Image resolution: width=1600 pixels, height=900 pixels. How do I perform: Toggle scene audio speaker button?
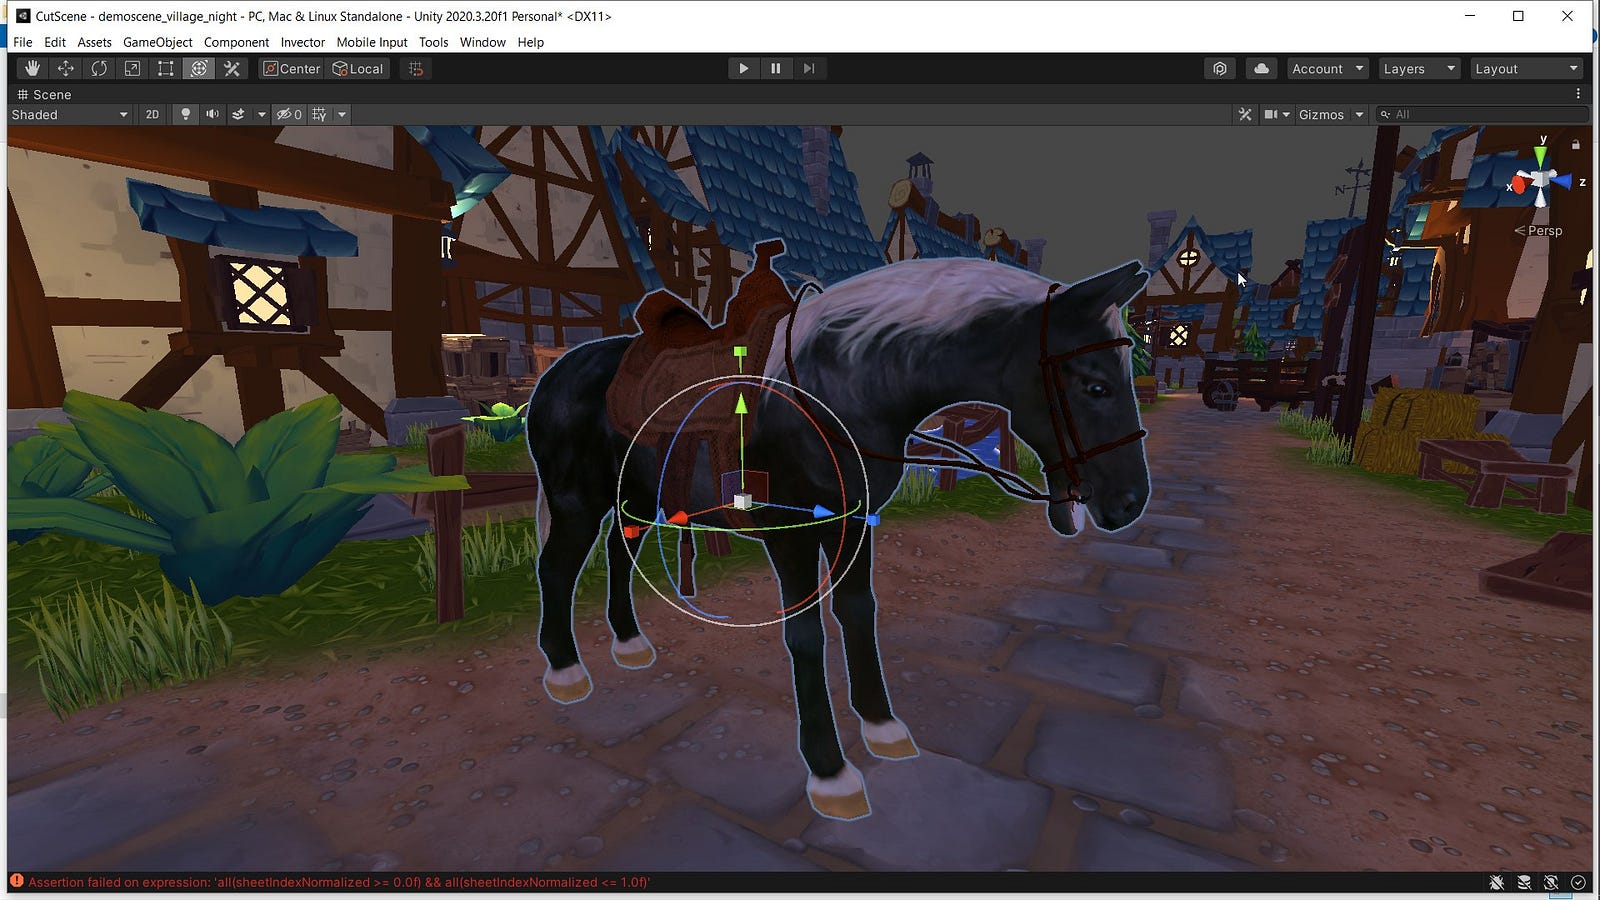212,114
